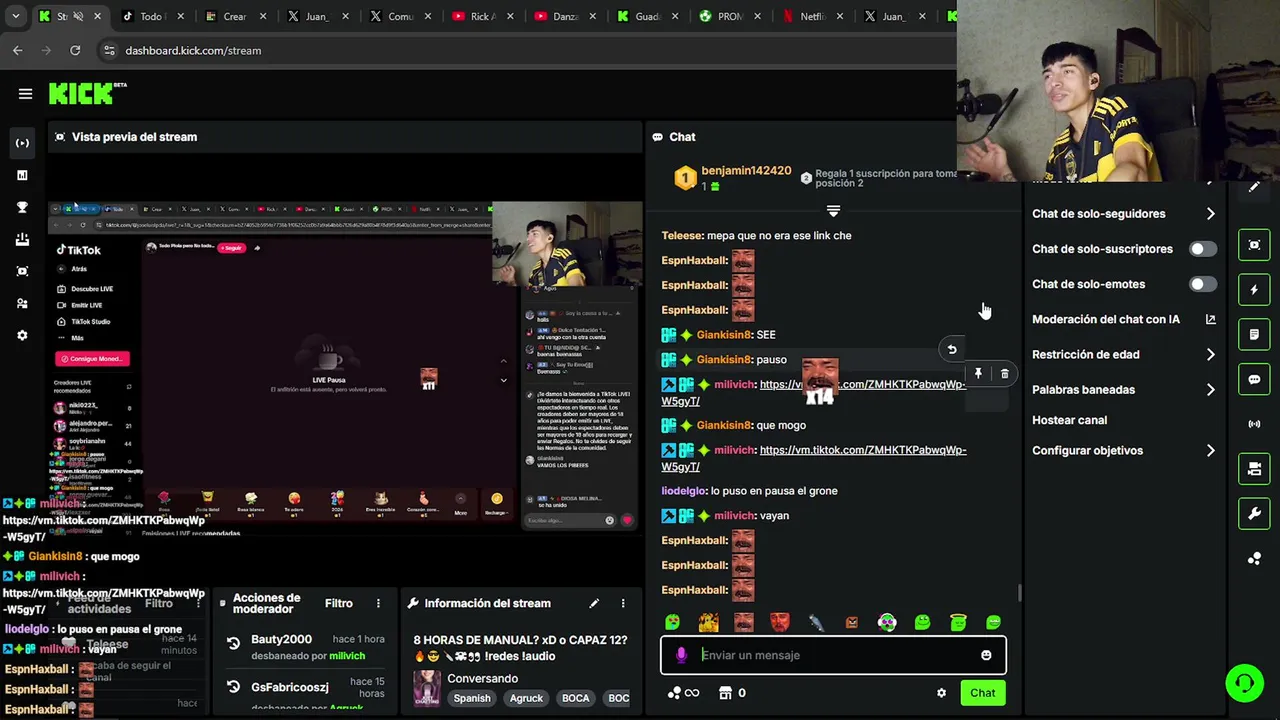Screen dimensions: 1280x720
Task: Open the green headset support button
Action: [x=1245, y=684]
